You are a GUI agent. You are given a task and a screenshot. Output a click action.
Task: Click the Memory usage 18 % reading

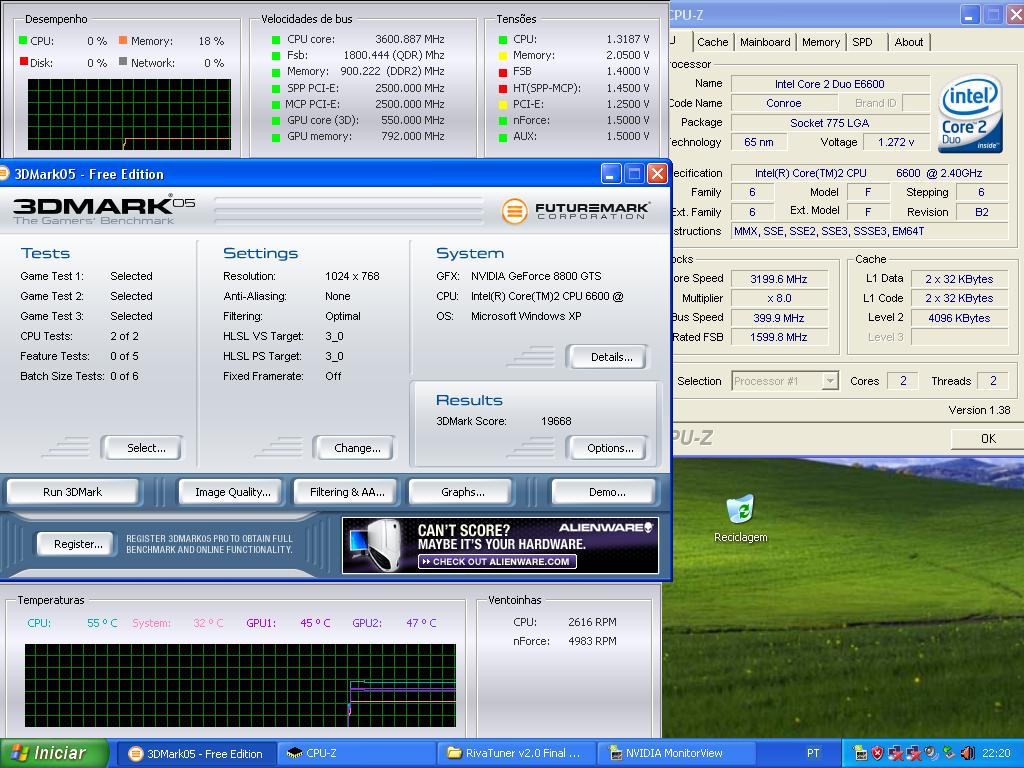click(x=211, y=41)
